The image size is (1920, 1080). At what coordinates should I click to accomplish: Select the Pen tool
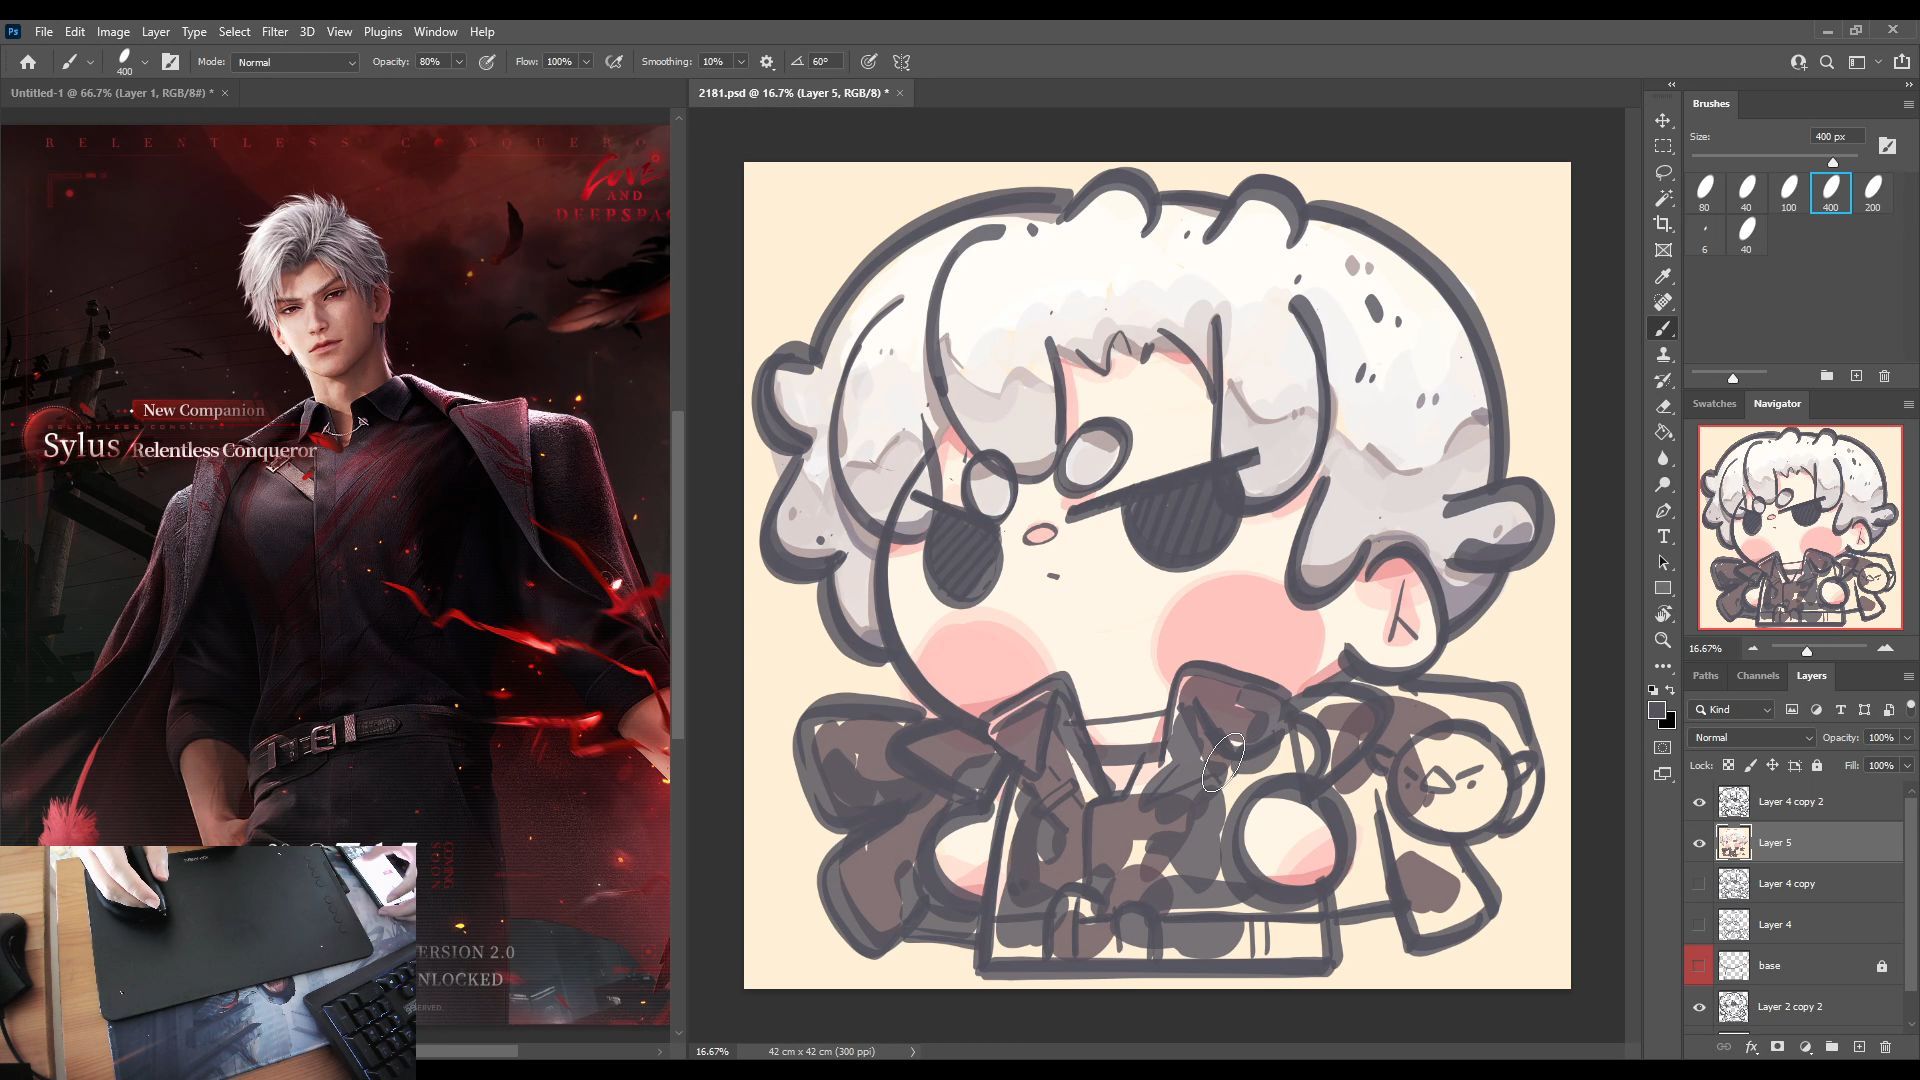[1663, 510]
